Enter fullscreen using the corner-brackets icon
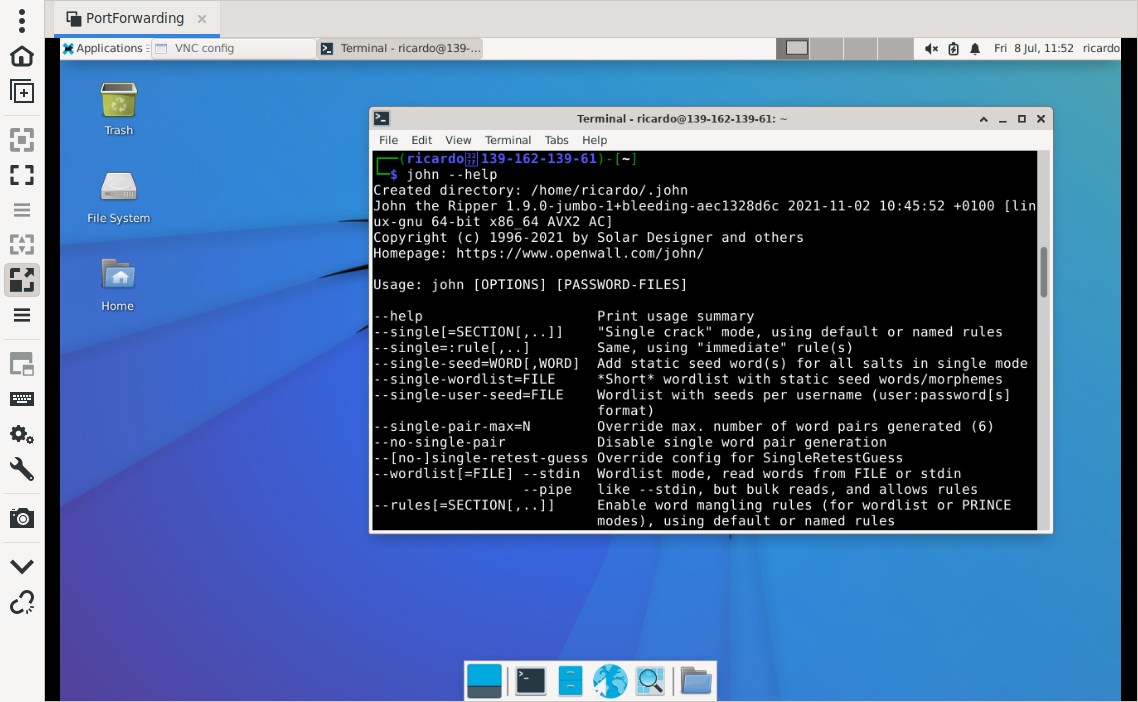The height and width of the screenshot is (702, 1138). click(x=22, y=175)
